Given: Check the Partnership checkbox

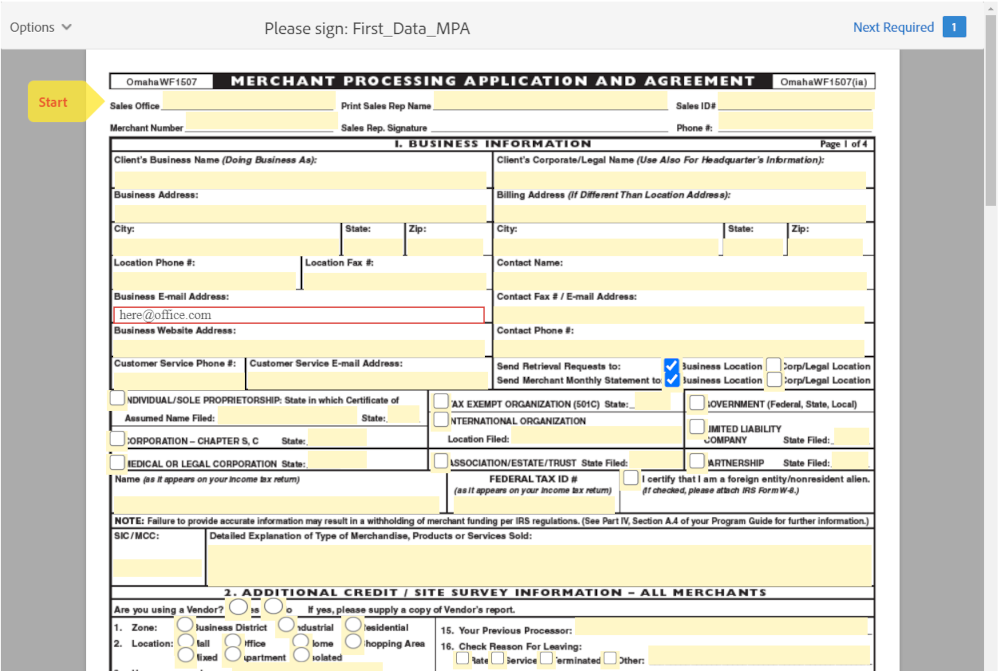Looking at the screenshot, I should coord(697,461).
